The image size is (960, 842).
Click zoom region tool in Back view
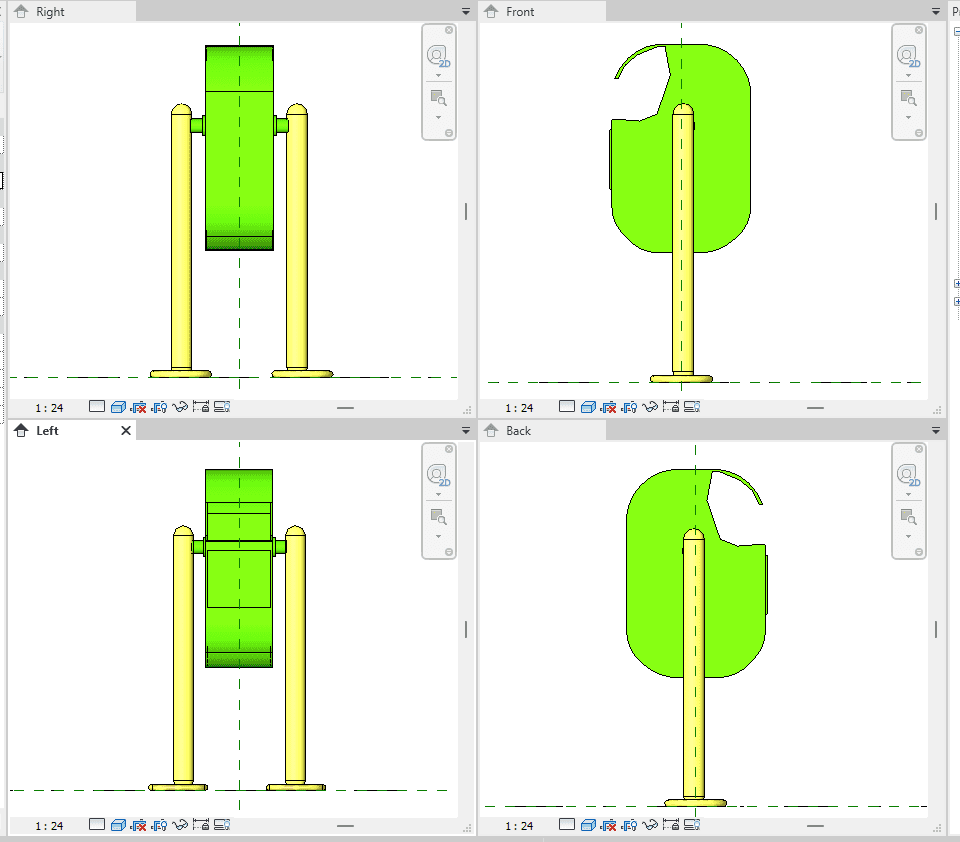(x=908, y=517)
